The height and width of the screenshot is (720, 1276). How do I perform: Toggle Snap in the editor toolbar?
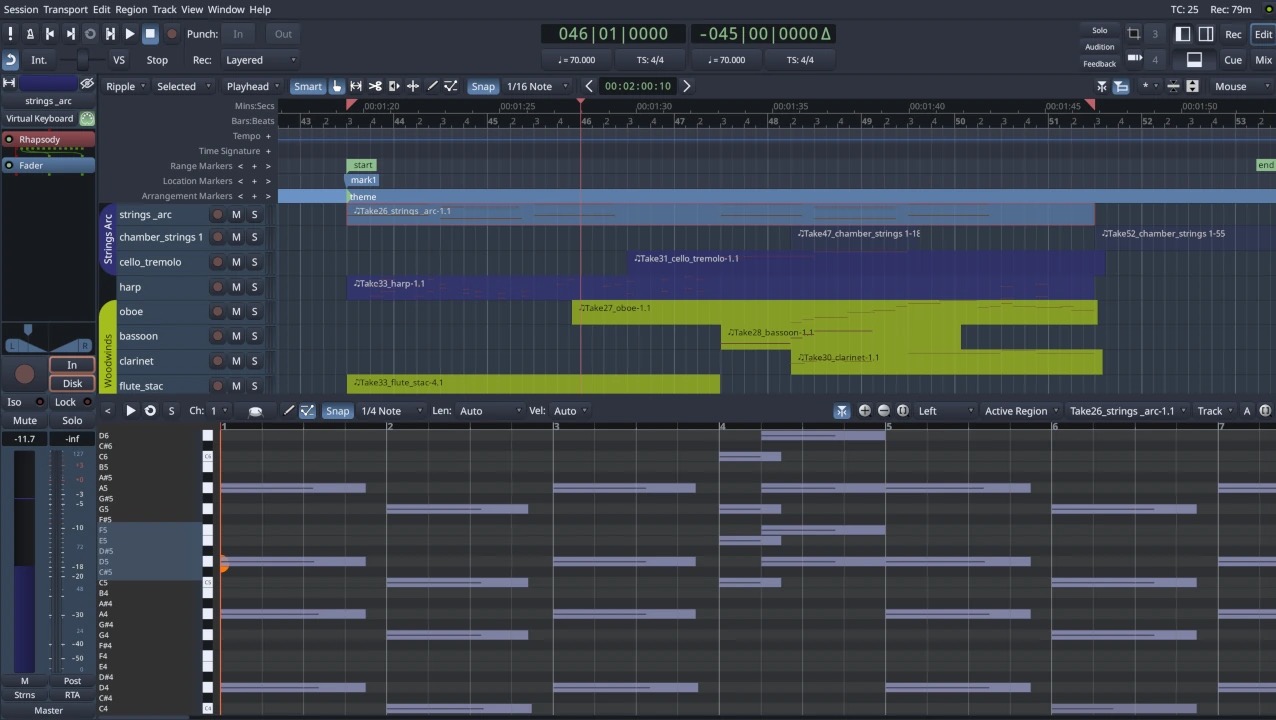[483, 86]
